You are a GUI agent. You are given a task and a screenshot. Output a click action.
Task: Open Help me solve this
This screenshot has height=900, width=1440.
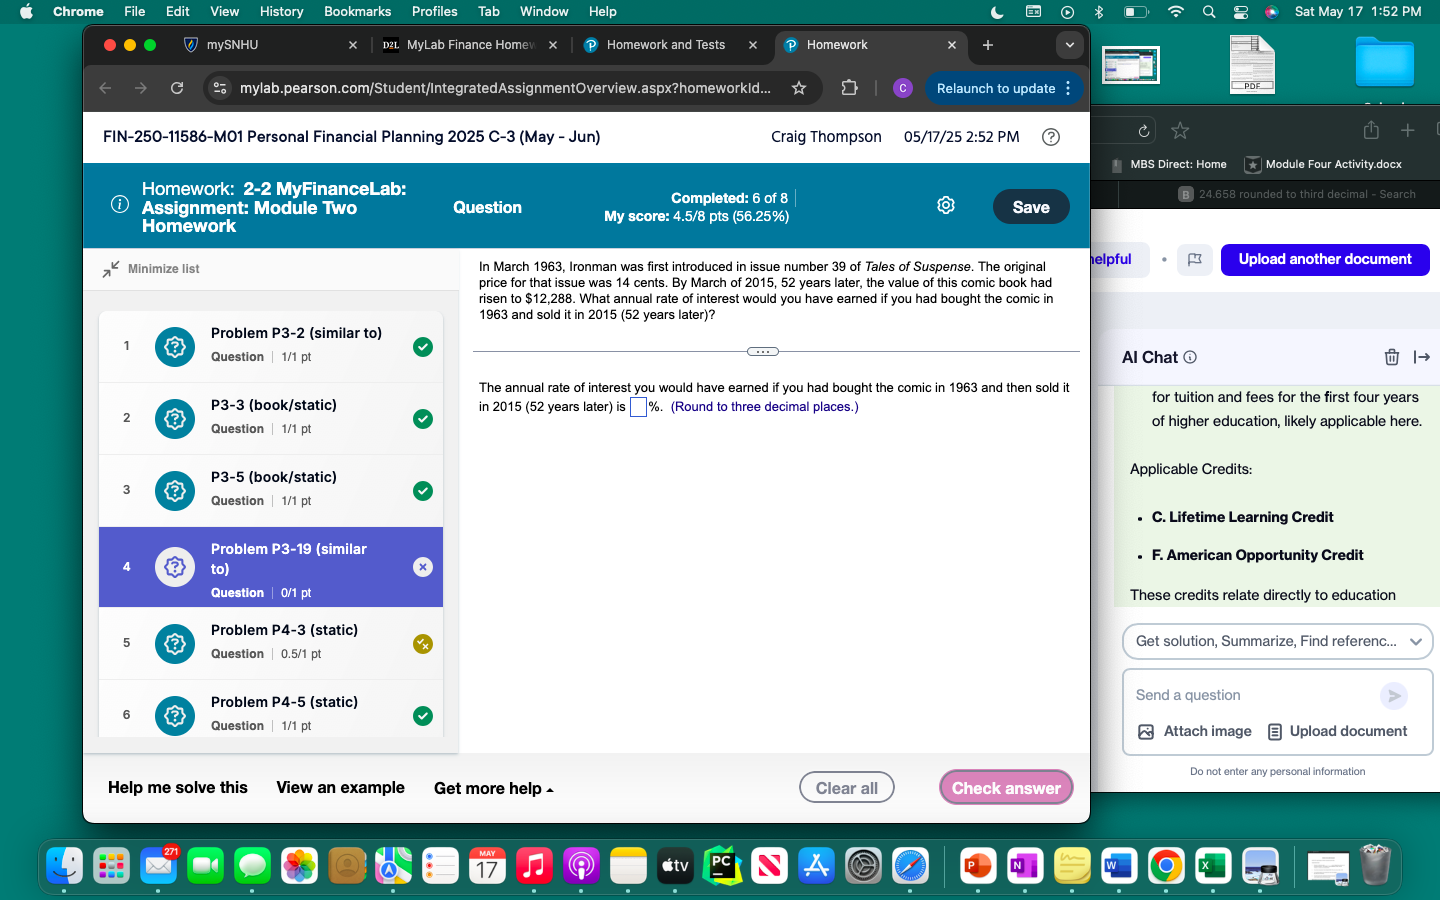(178, 788)
